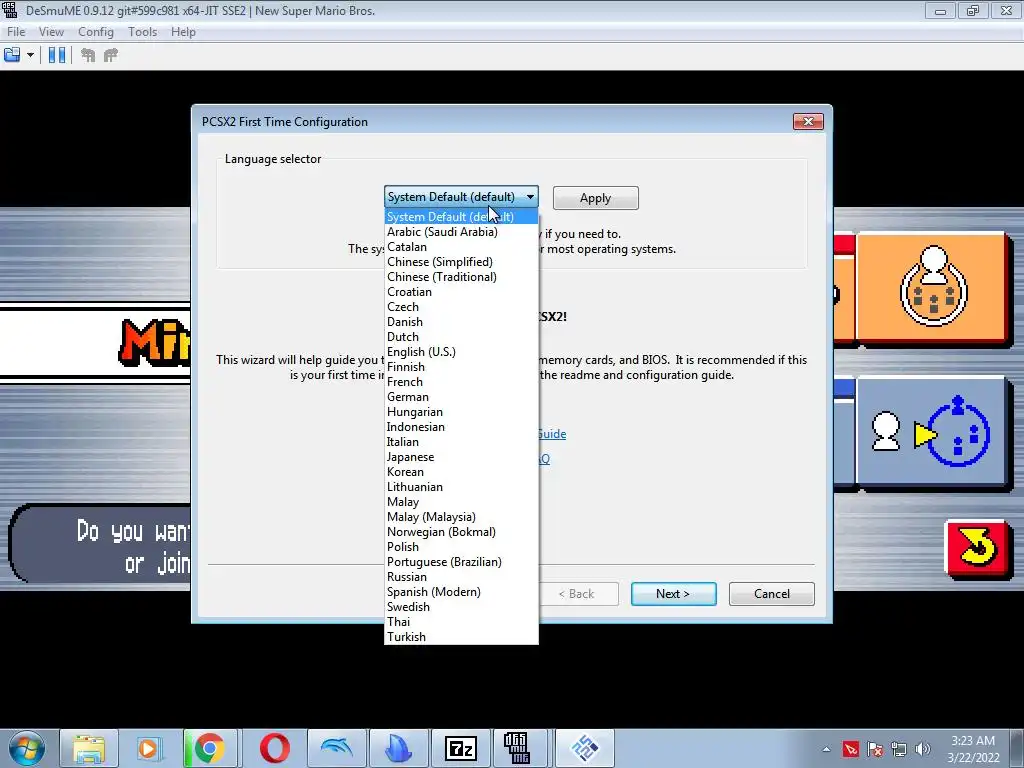Open Dolphin emulator from the taskbar
Image resolution: width=1024 pixels, height=768 pixels.
[x=336, y=748]
